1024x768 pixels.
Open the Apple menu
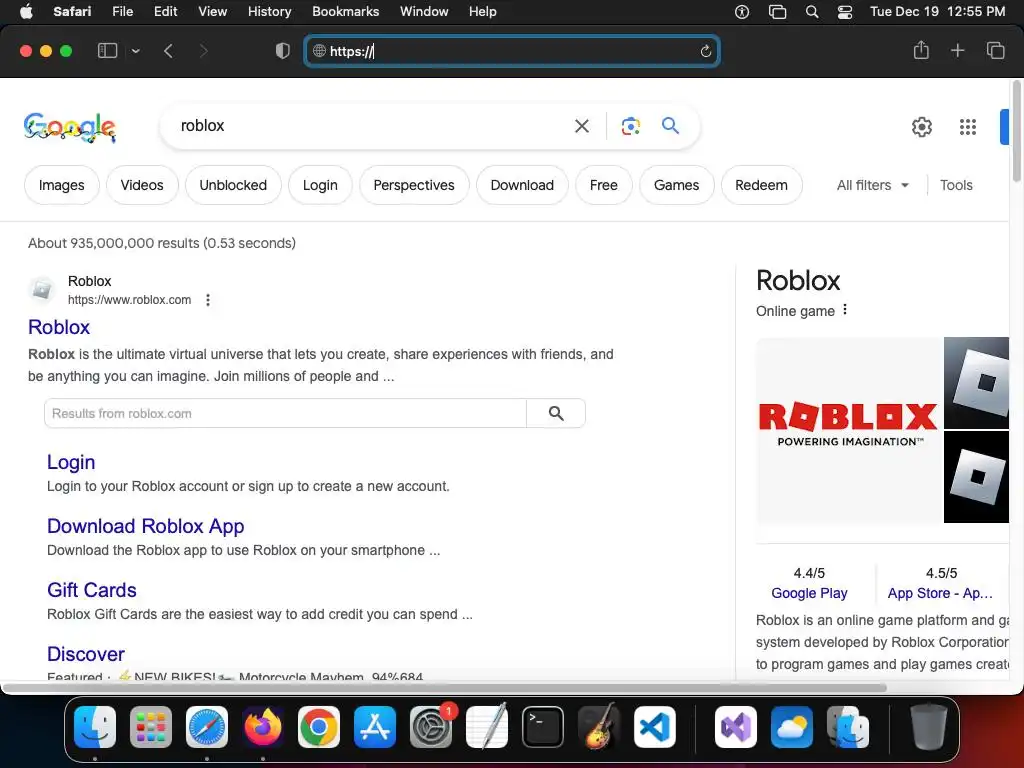click(27, 11)
